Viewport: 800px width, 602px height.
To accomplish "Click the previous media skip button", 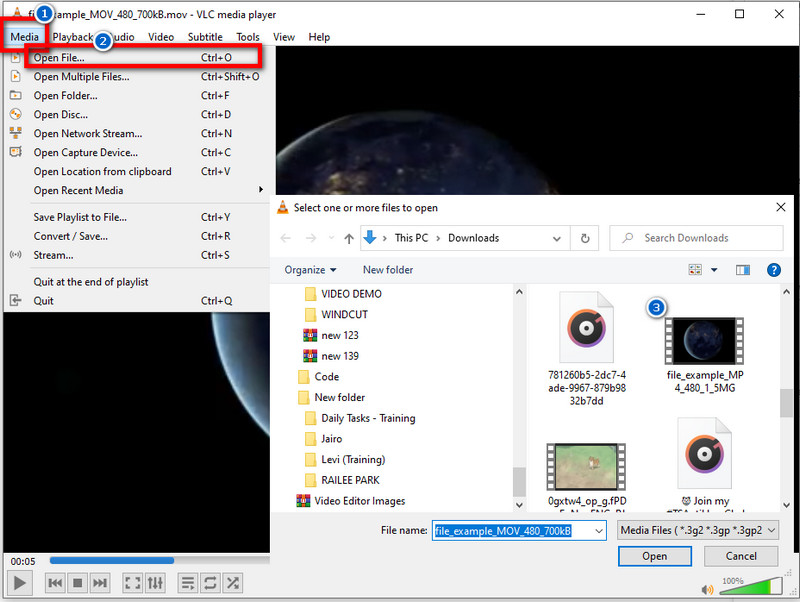I will pyautogui.click(x=55, y=583).
